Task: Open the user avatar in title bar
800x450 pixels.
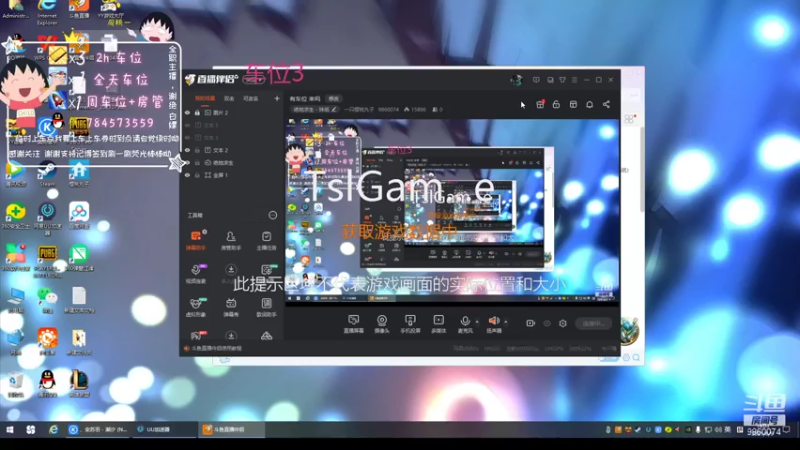Action: pos(516,80)
